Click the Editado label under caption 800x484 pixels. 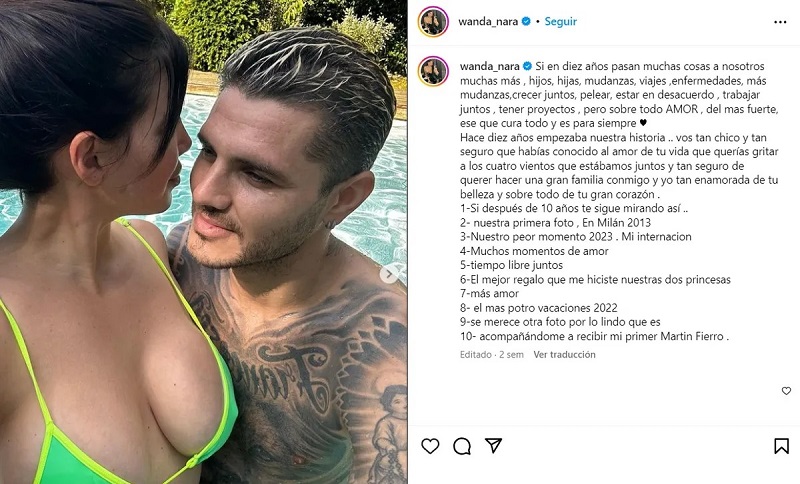pyautogui.click(x=476, y=354)
